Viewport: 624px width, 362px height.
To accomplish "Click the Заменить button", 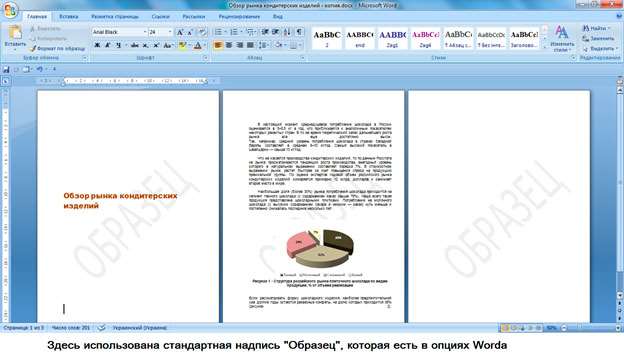I will click(598, 39).
